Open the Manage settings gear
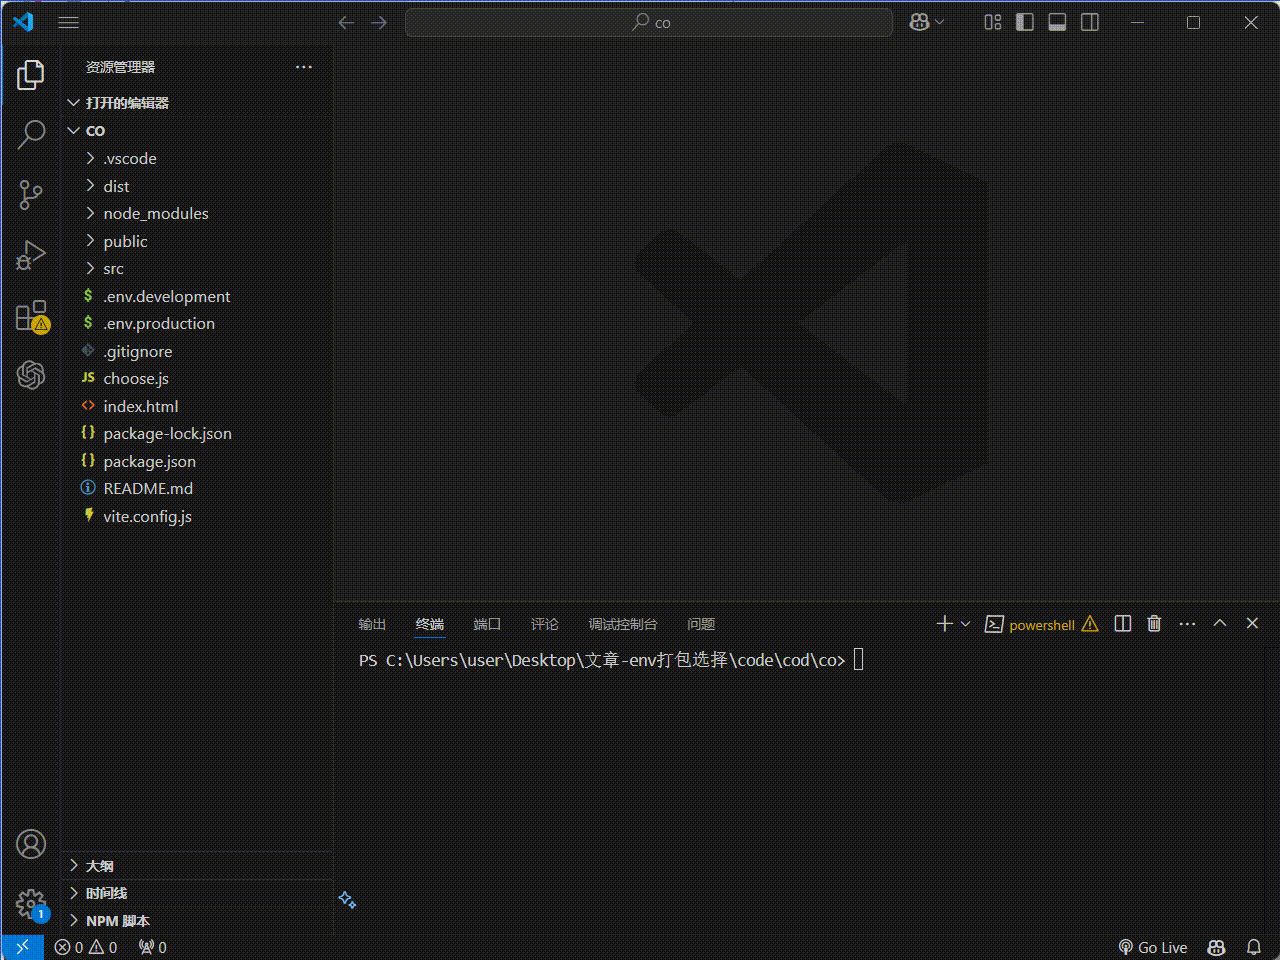Screen dimensions: 1280x960 (31, 905)
